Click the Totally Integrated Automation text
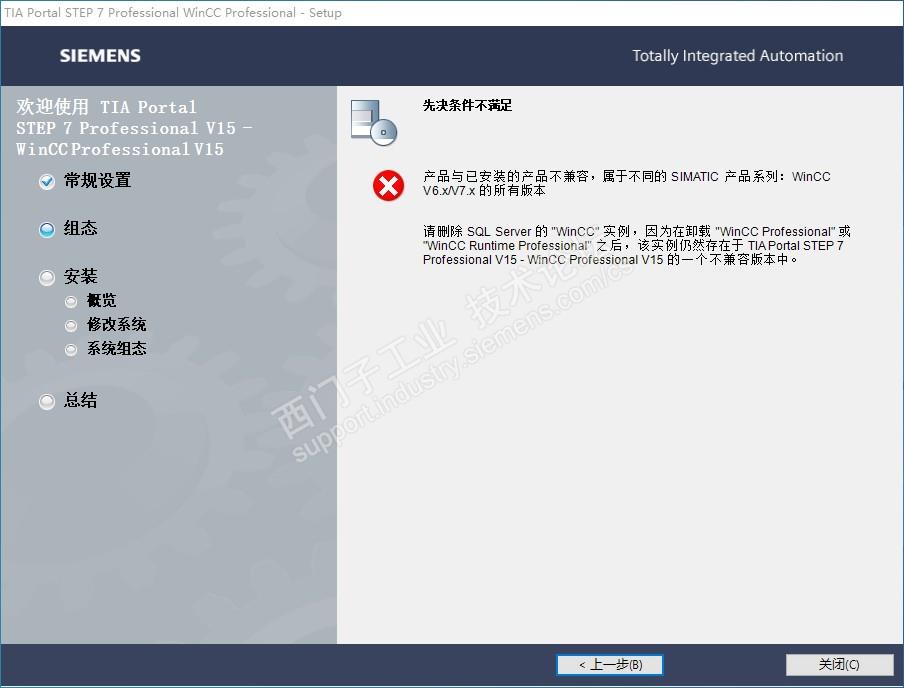This screenshot has width=904, height=688. tap(737, 56)
